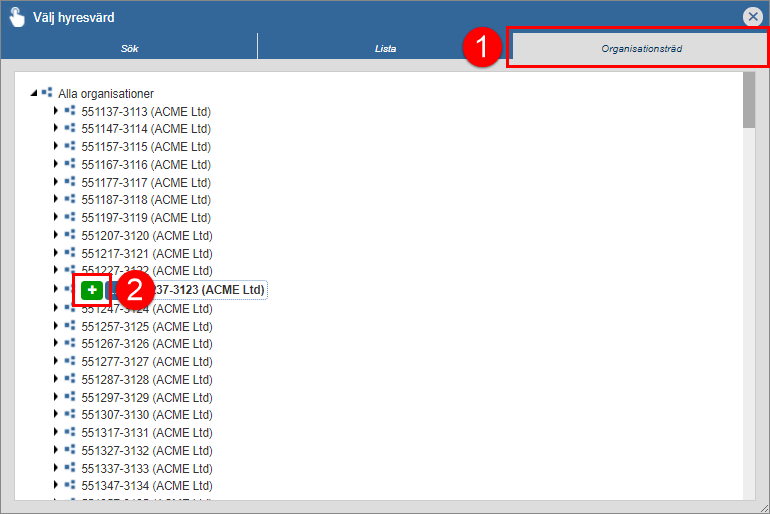The height and width of the screenshot is (514, 770).
Task: Choose organisation 551277-3127 (ACME Ltd)
Action: click(x=146, y=362)
